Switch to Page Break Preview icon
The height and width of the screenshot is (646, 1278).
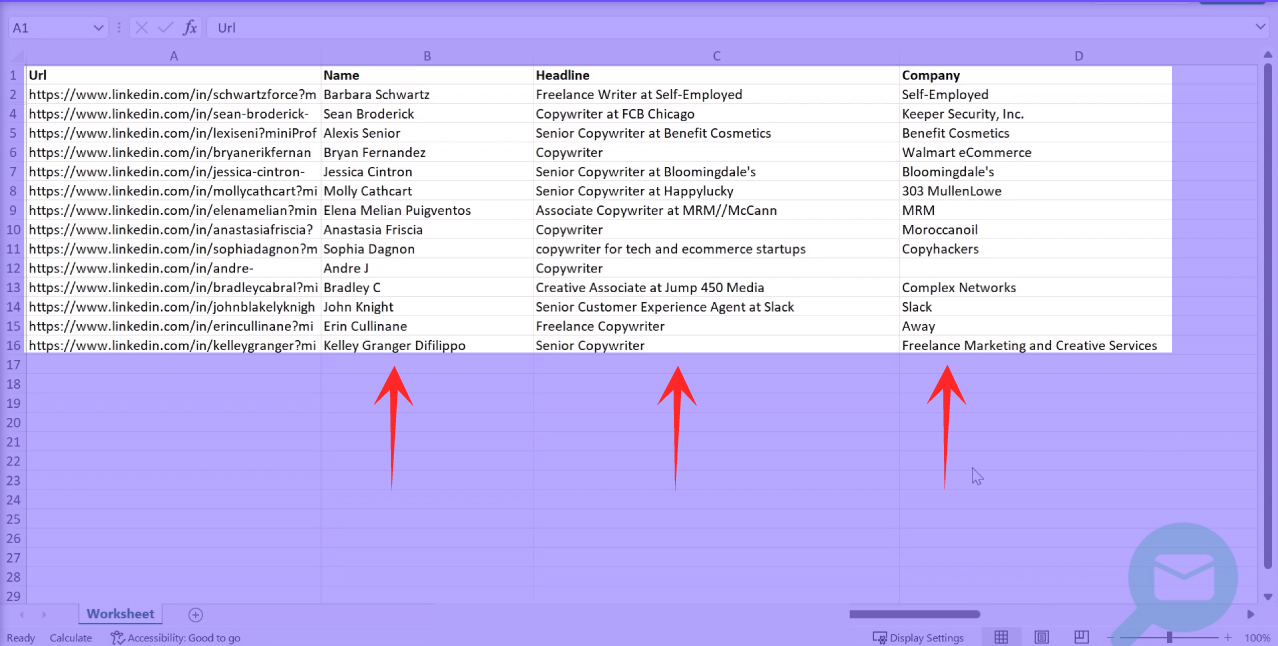coord(1081,637)
